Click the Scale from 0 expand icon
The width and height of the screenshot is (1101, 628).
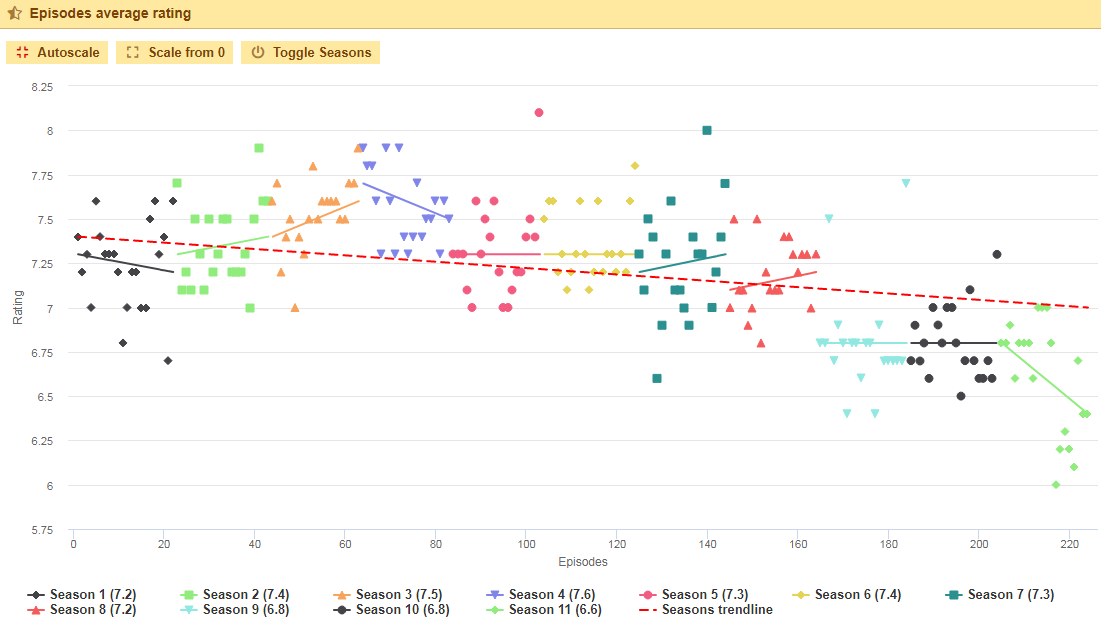pyautogui.click(x=133, y=53)
